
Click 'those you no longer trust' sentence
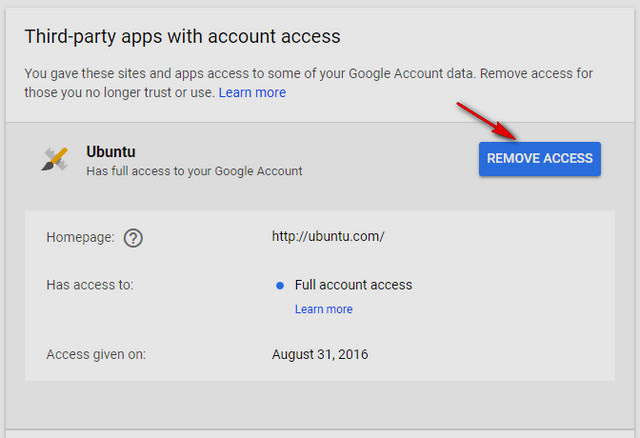coord(119,93)
